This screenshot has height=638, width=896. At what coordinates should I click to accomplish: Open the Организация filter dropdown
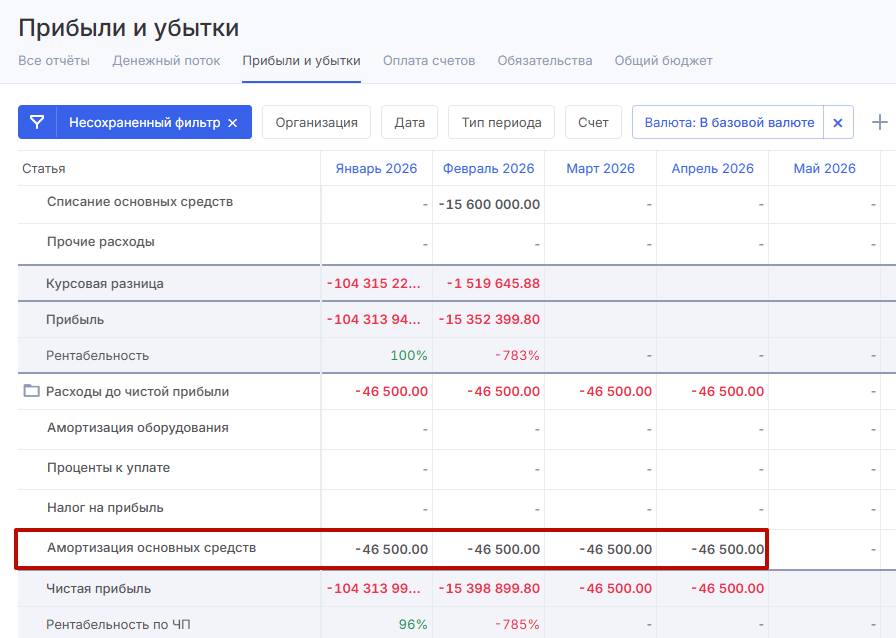pyautogui.click(x=316, y=122)
